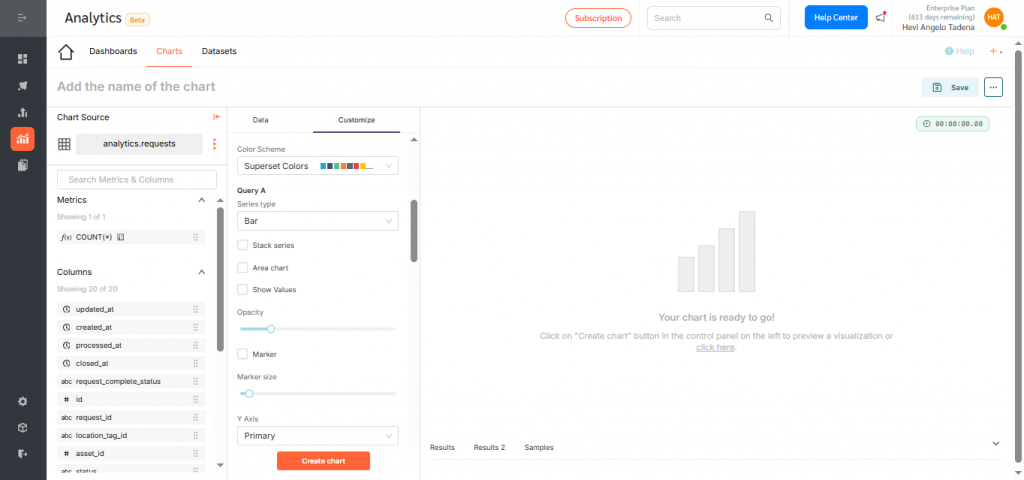Adjust the Opacity slider handle
This screenshot has height=480, width=1024.
(270, 328)
